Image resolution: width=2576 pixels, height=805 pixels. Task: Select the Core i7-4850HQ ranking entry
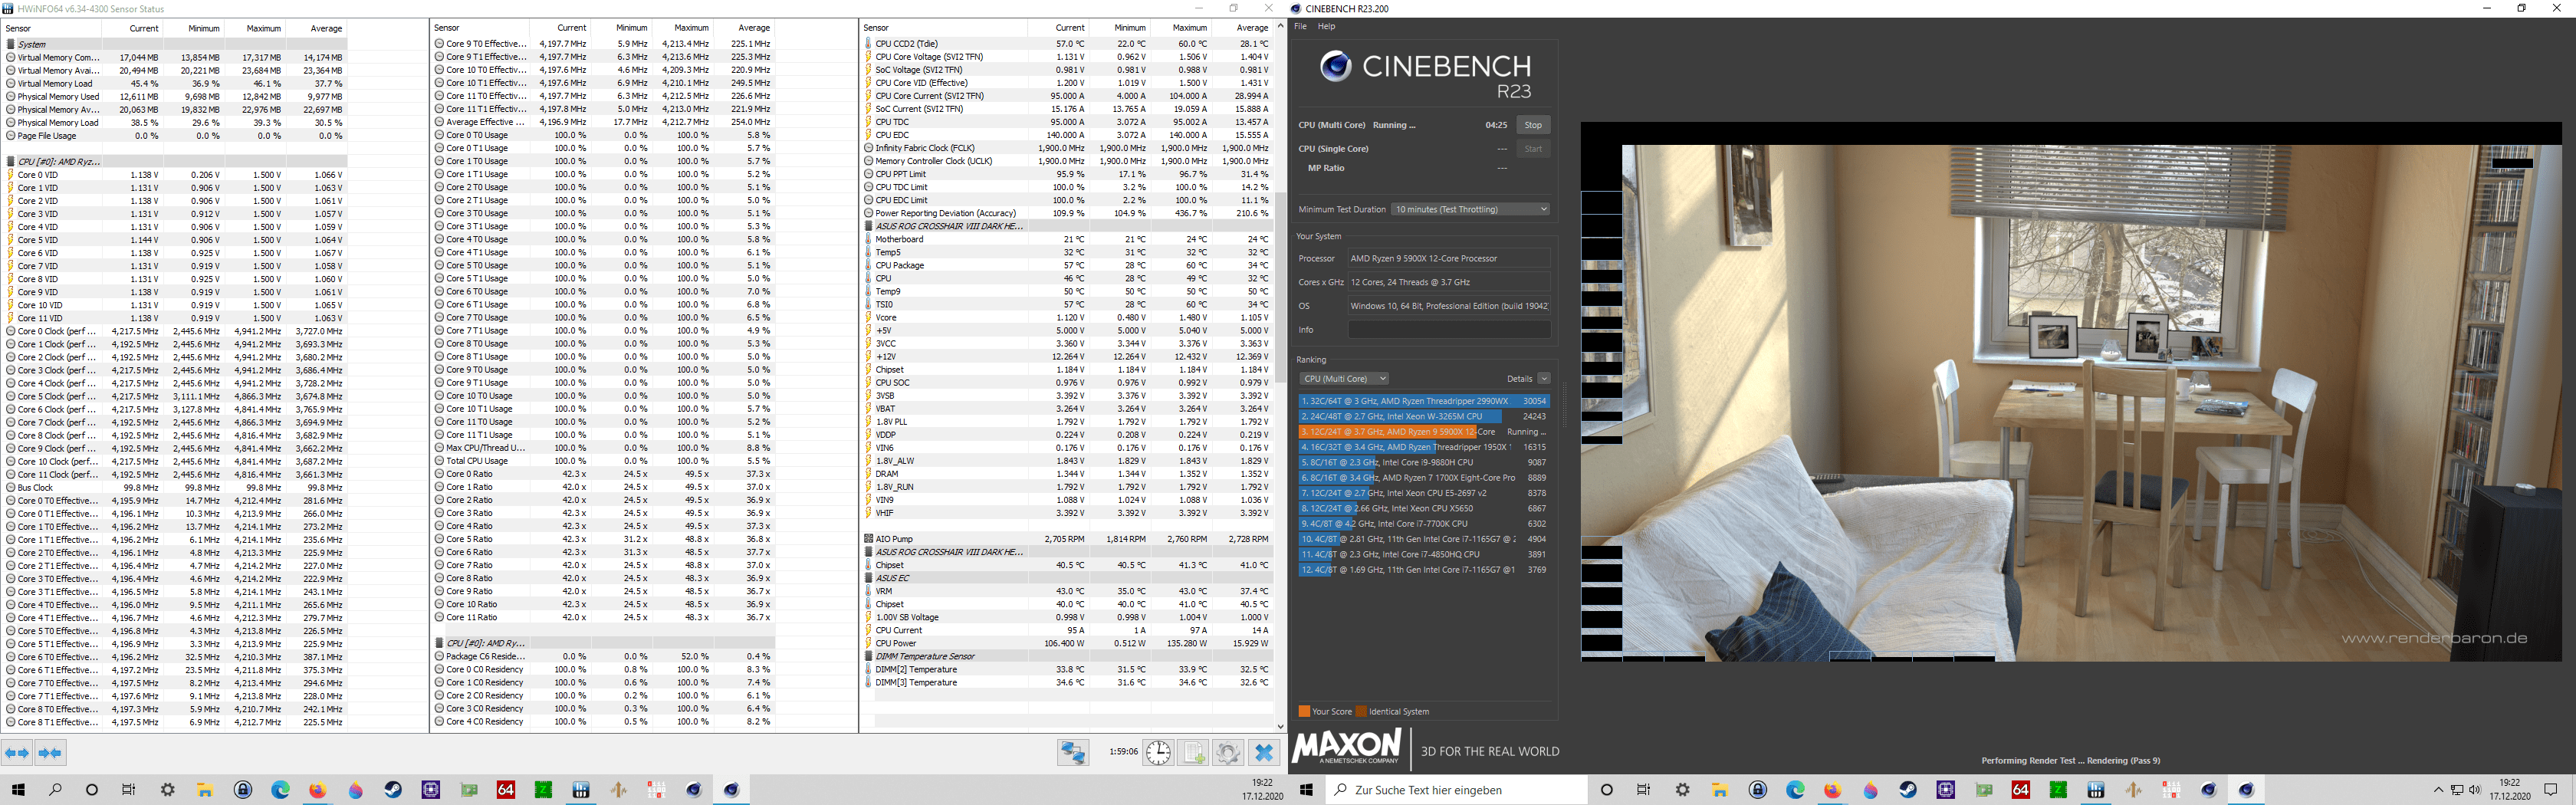click(1424, 554)
